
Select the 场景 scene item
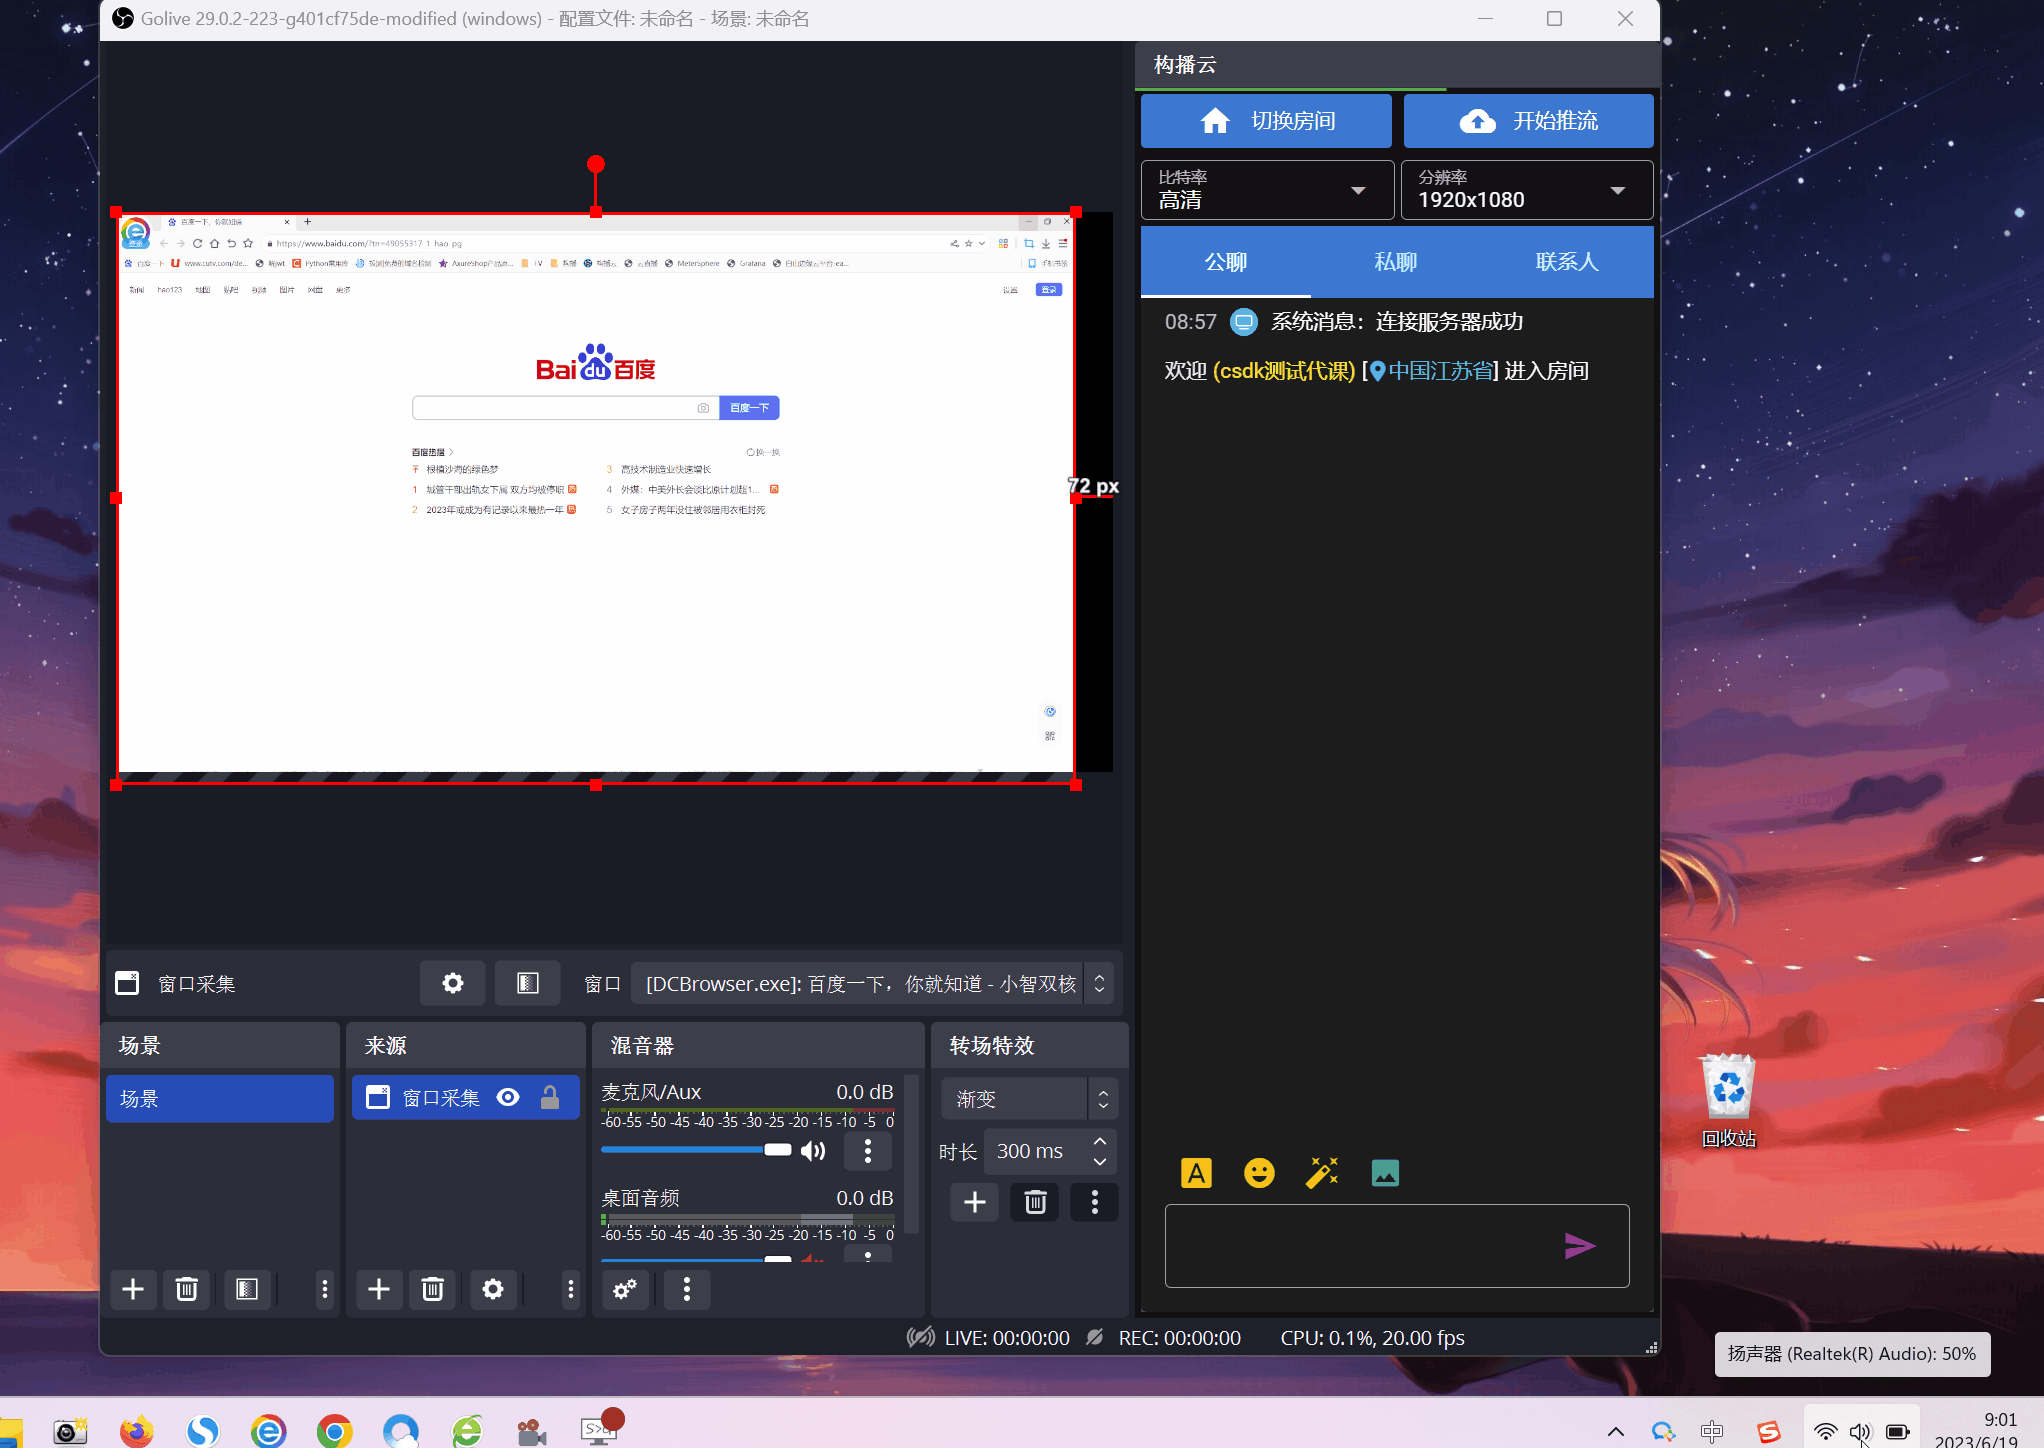click(220, 1099)
